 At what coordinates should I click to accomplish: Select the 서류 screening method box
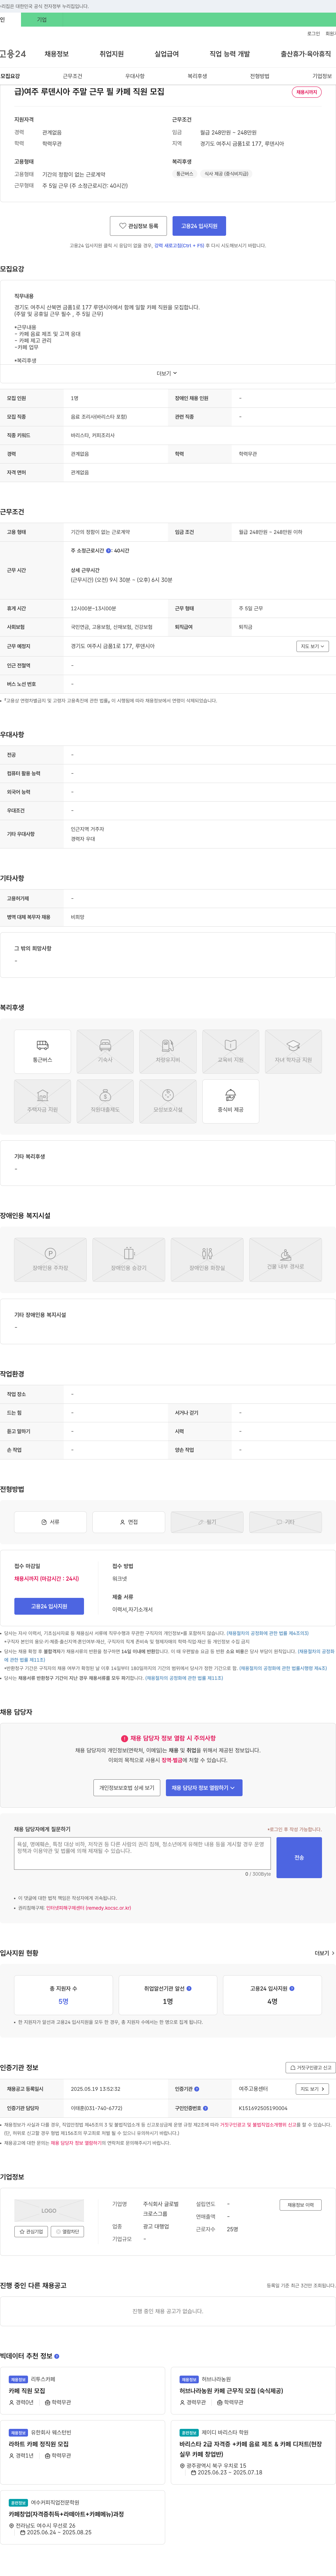(x=50, y=1522)
